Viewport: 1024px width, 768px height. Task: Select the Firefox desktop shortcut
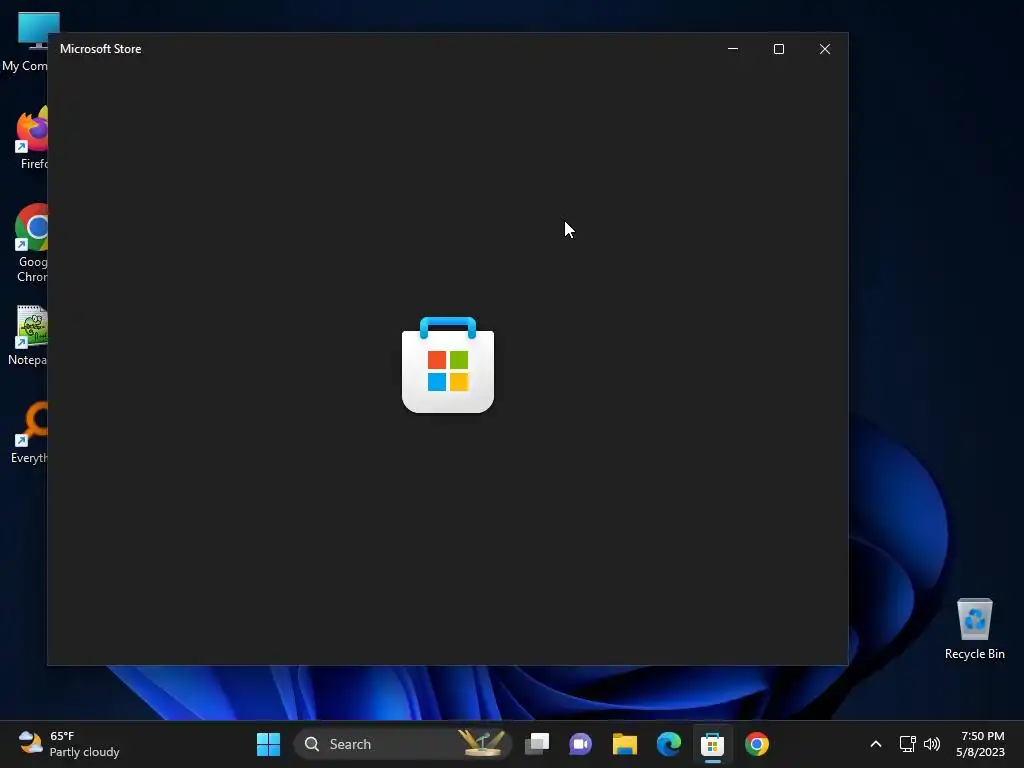pyautogui.click(x=31, y=138)
